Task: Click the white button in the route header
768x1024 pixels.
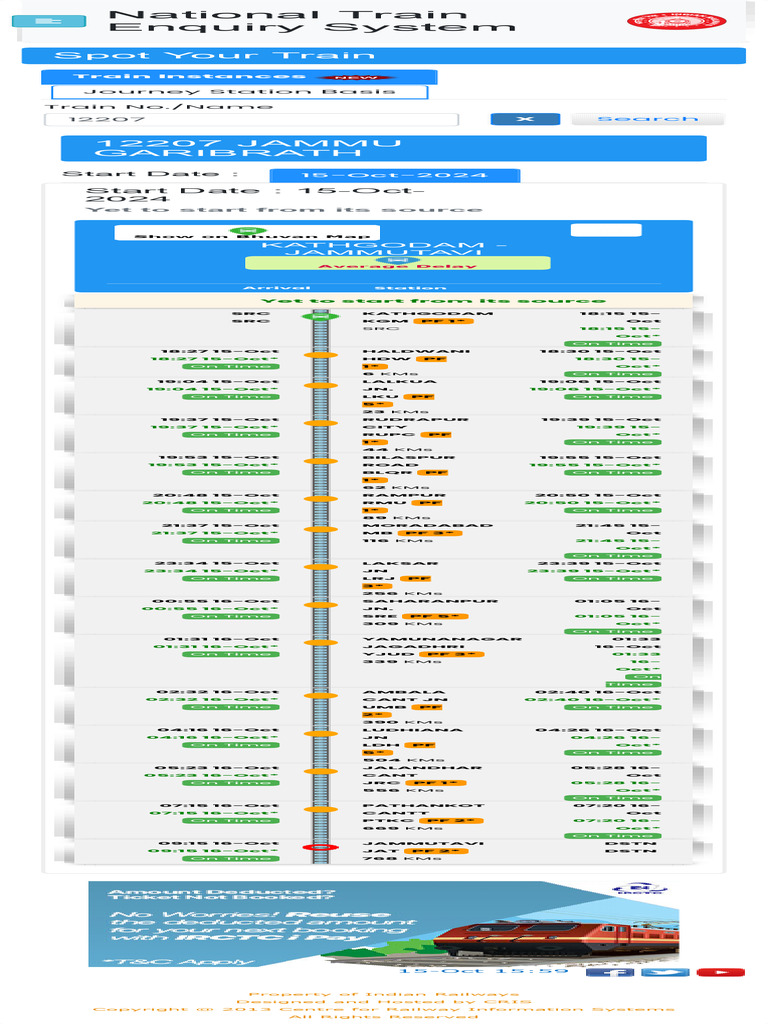Action: (x=606, y=230)
